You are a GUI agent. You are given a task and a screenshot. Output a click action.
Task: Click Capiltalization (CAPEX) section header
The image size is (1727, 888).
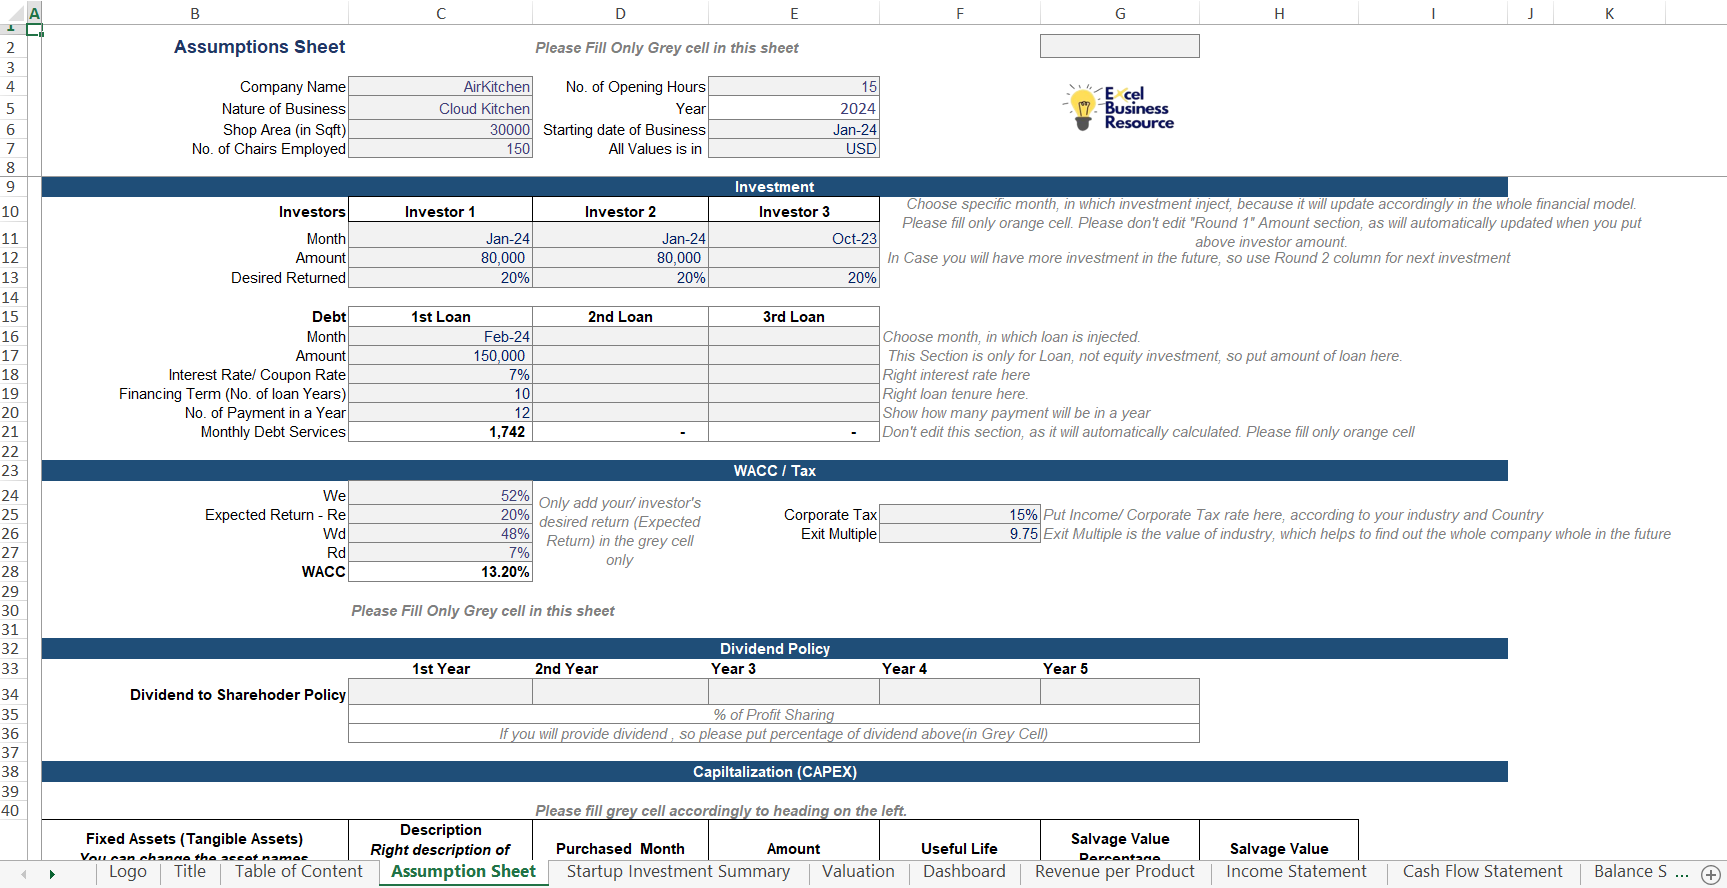(774, 772)
